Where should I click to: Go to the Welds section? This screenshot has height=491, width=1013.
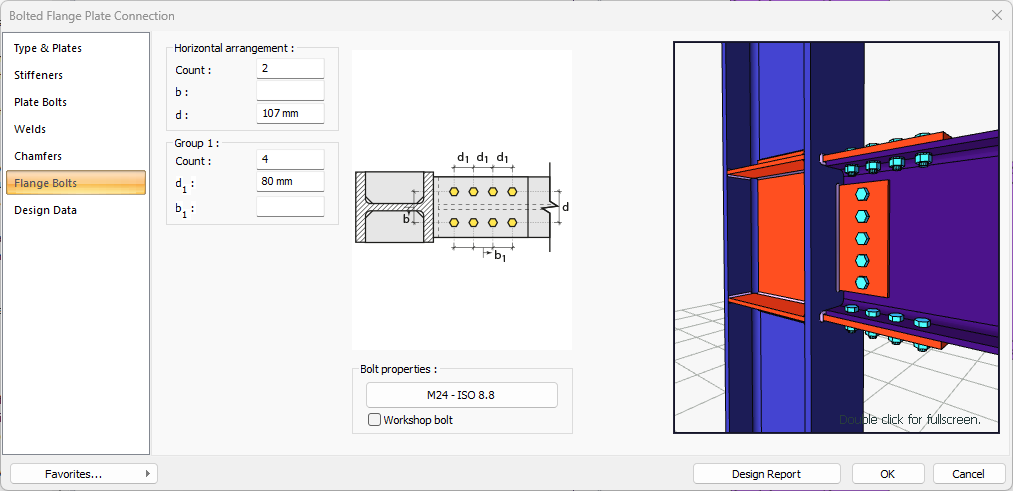[x=30, y=129]
